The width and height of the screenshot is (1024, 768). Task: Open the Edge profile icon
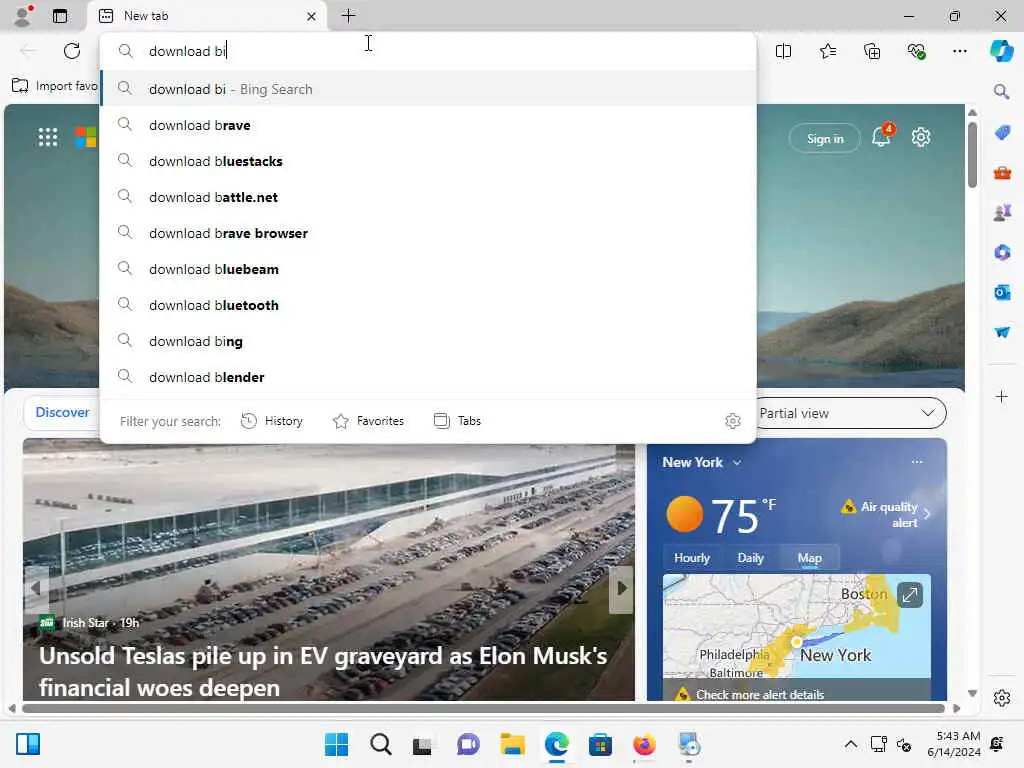[x=23, y=16]
